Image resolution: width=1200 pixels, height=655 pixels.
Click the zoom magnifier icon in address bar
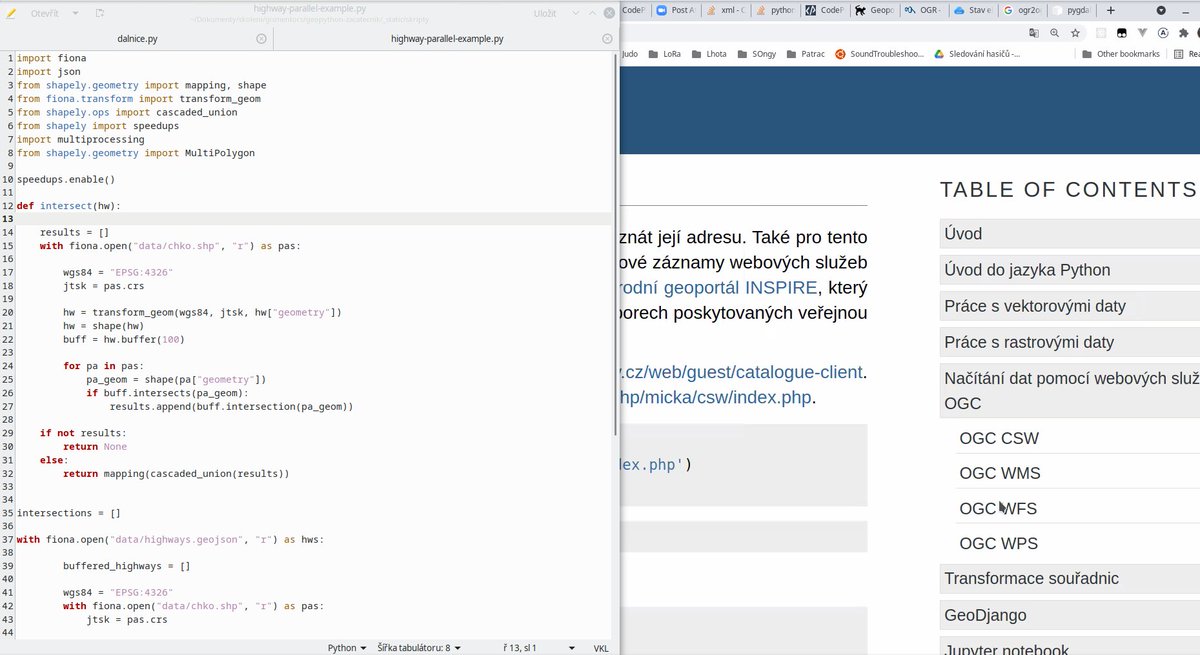pos(1054,32)
